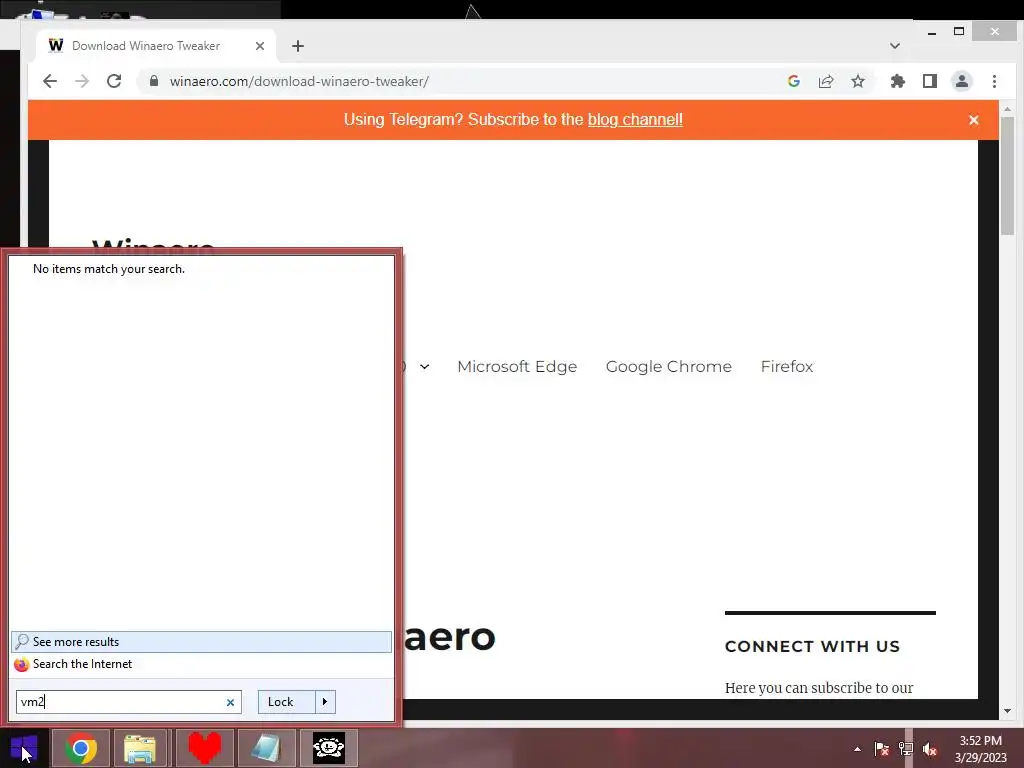Open the tab search chevron
This screenshot has height=768, width=1024.
tap(895, 46)
